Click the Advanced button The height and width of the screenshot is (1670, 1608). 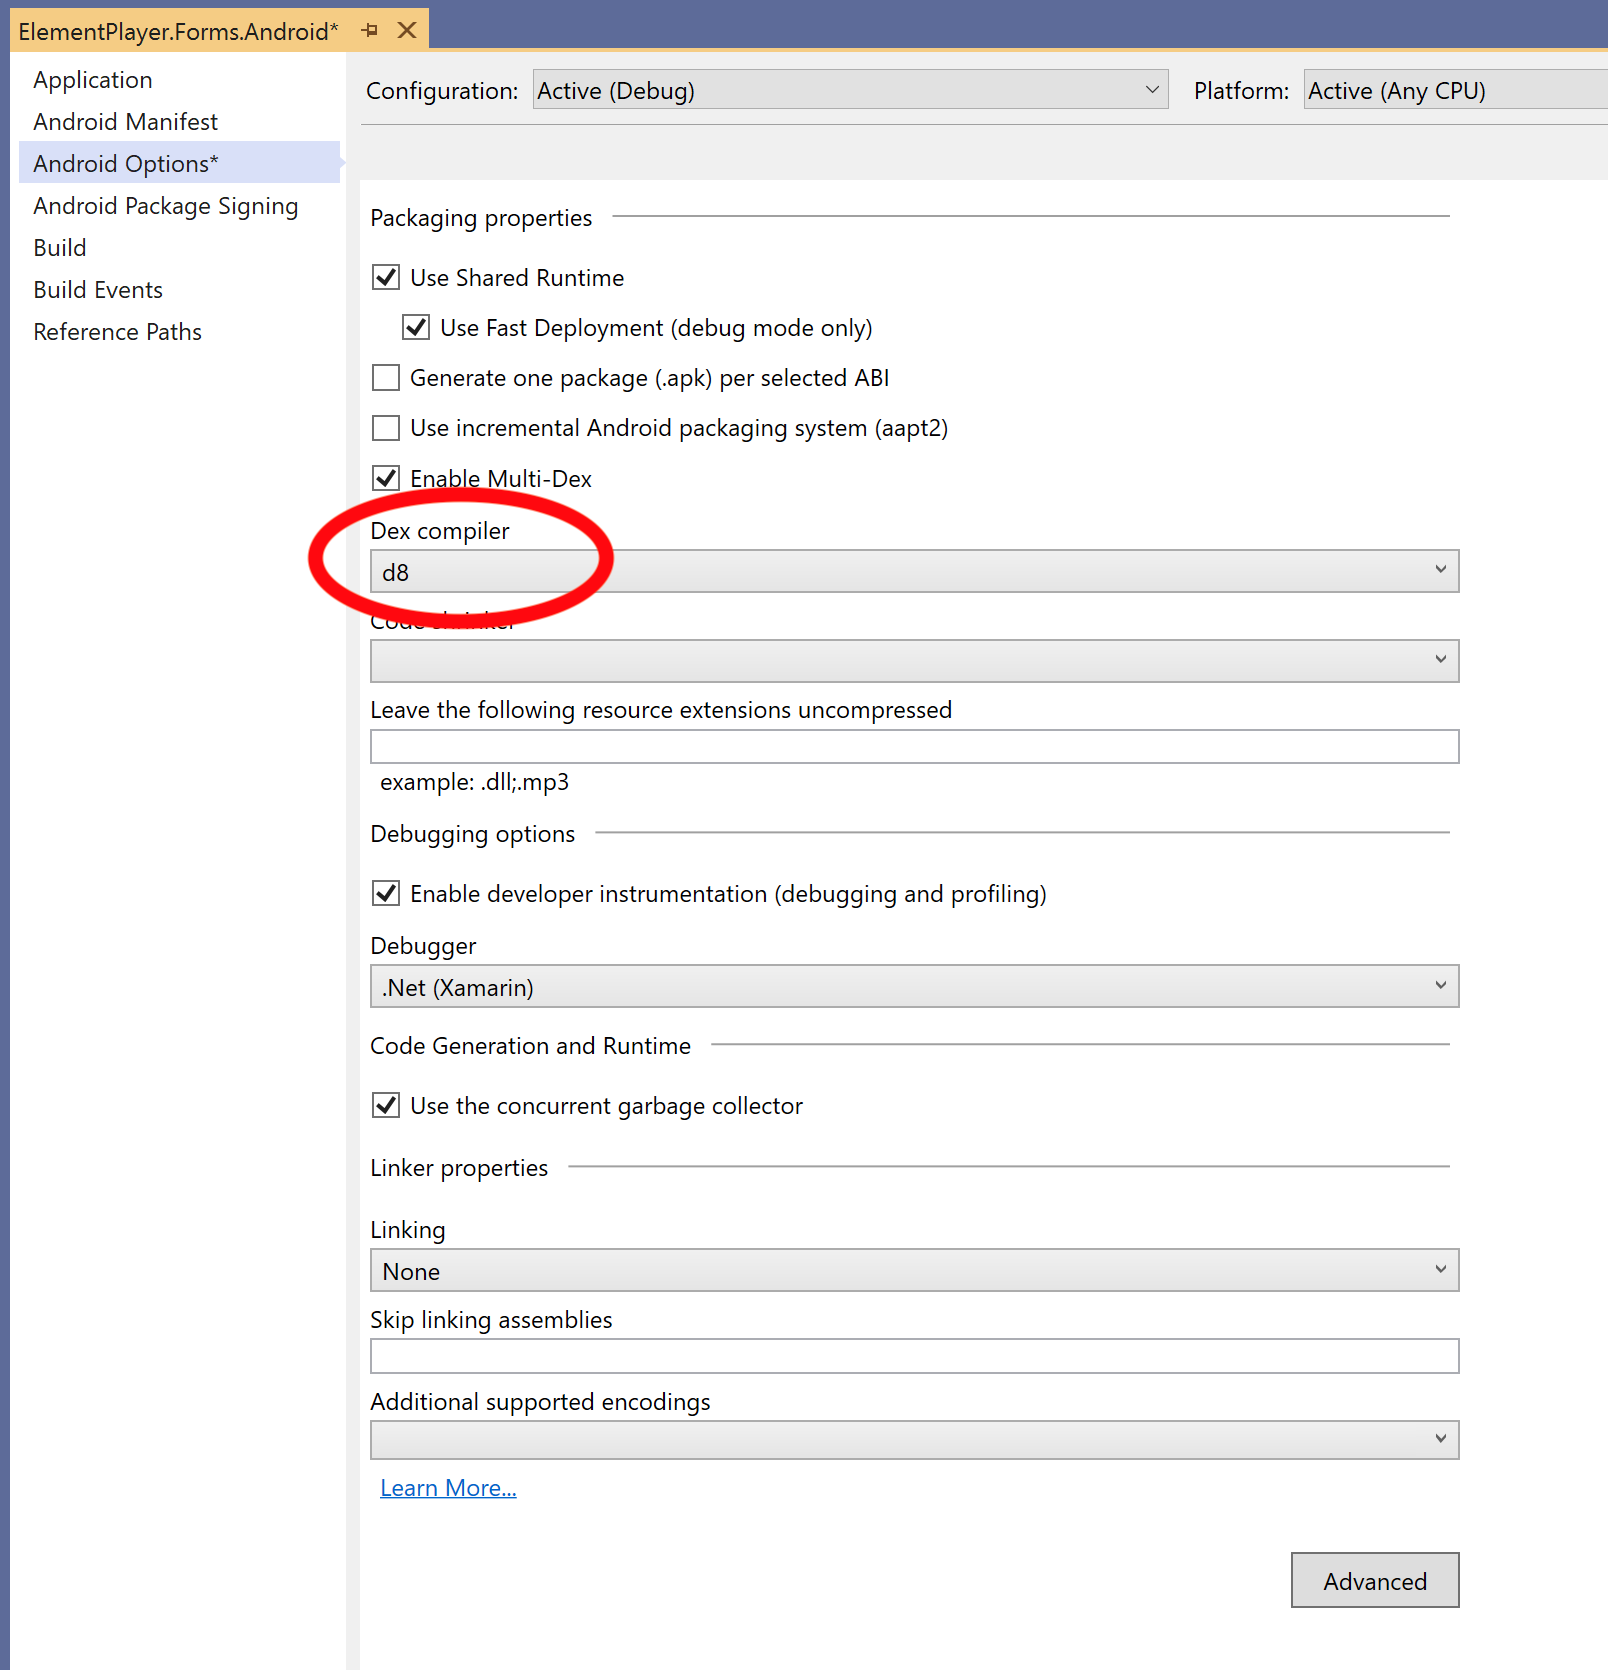(x=1375, y=1581)
